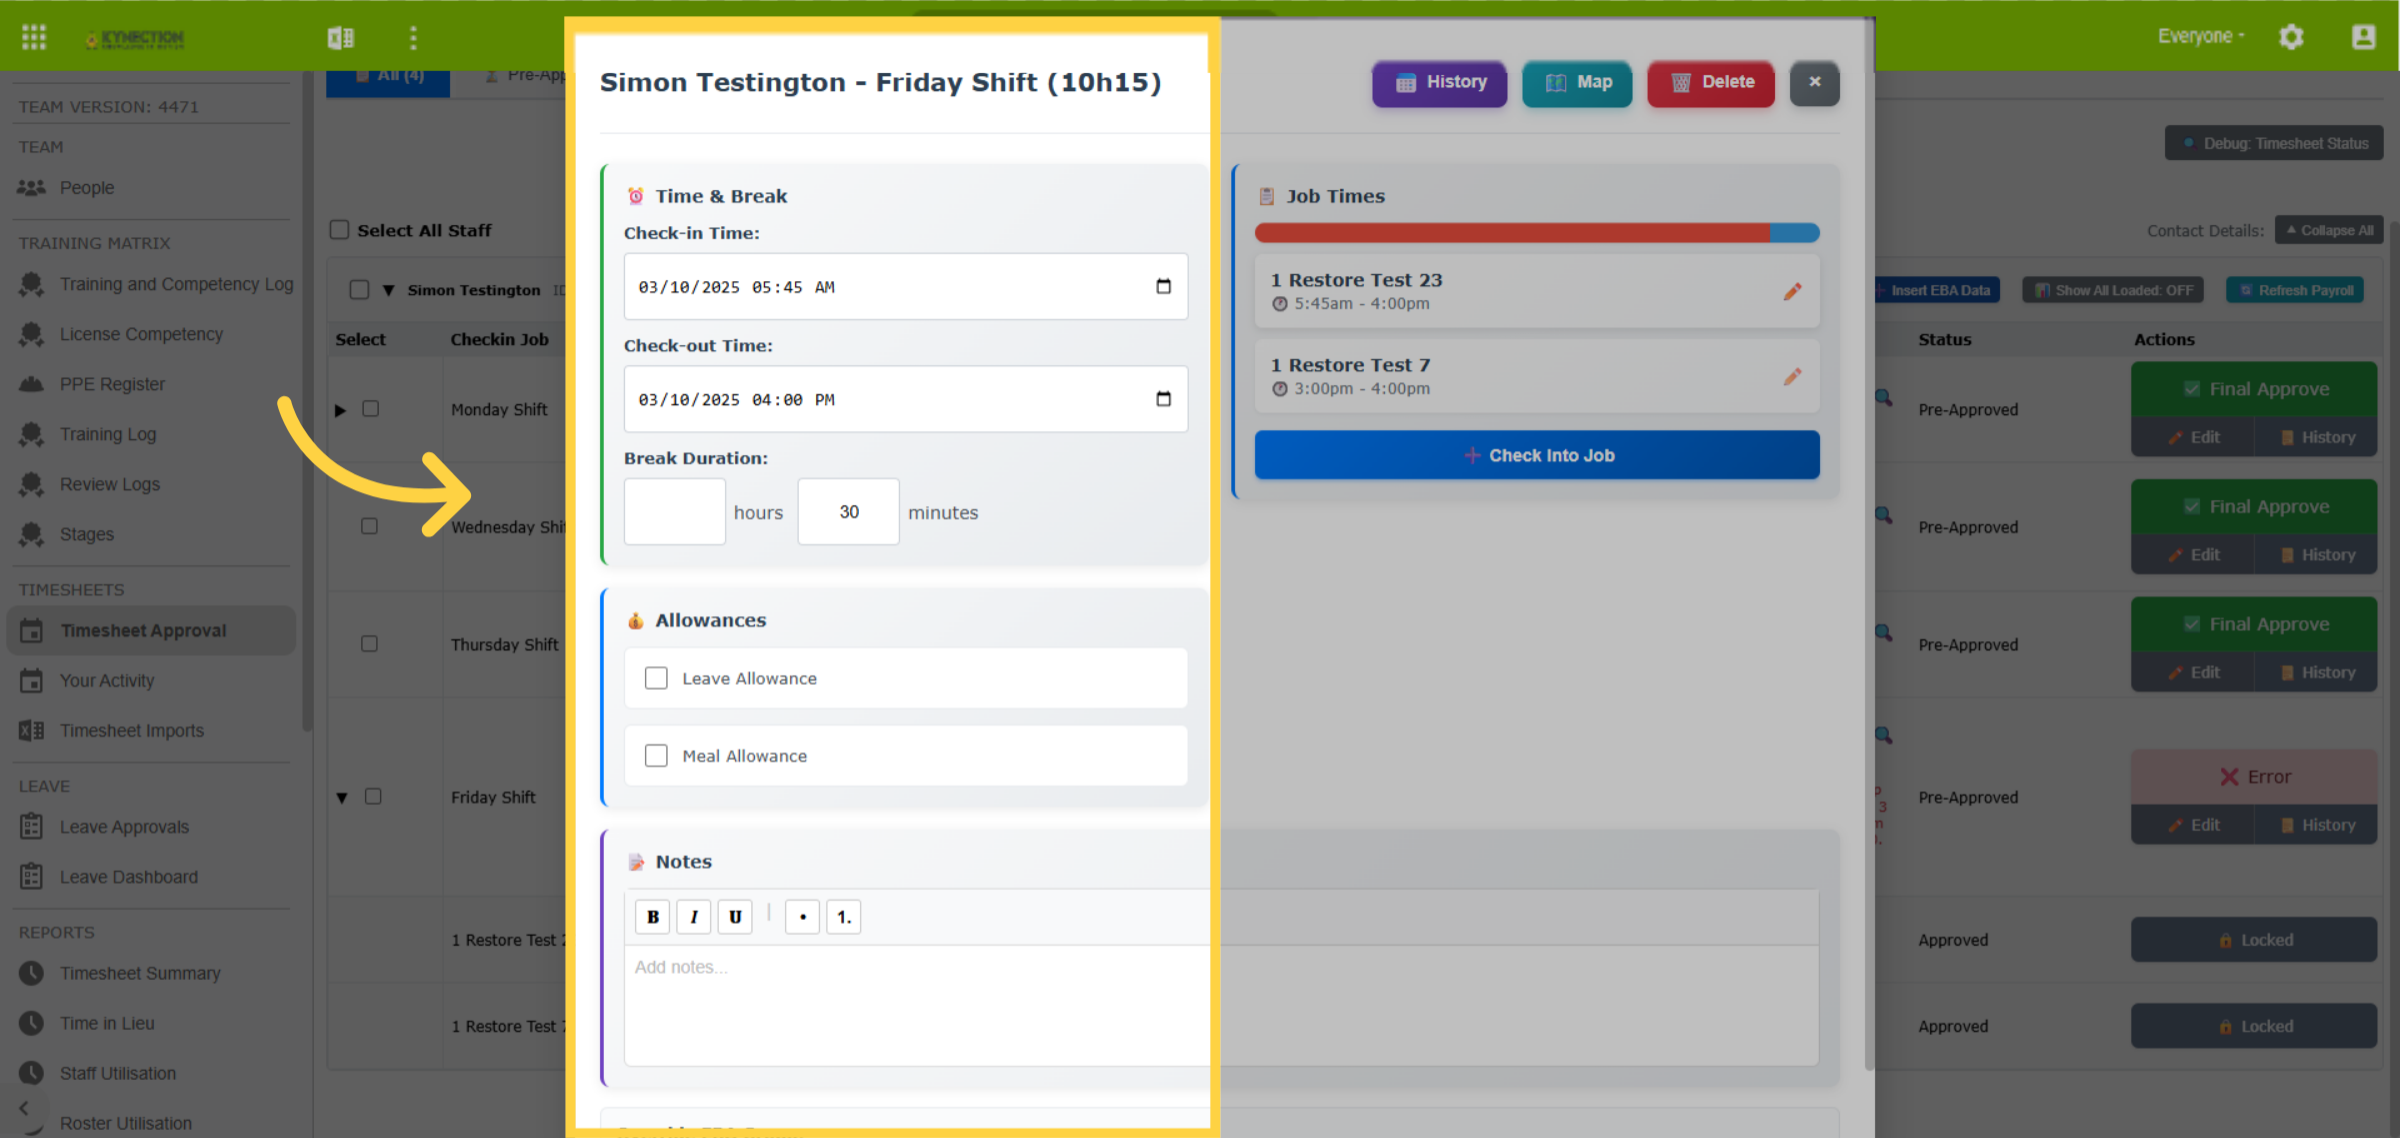Screen dimensions: 2400x1138
Task: Edit the Restore Test 23 job time
Action: point(1792,291)
